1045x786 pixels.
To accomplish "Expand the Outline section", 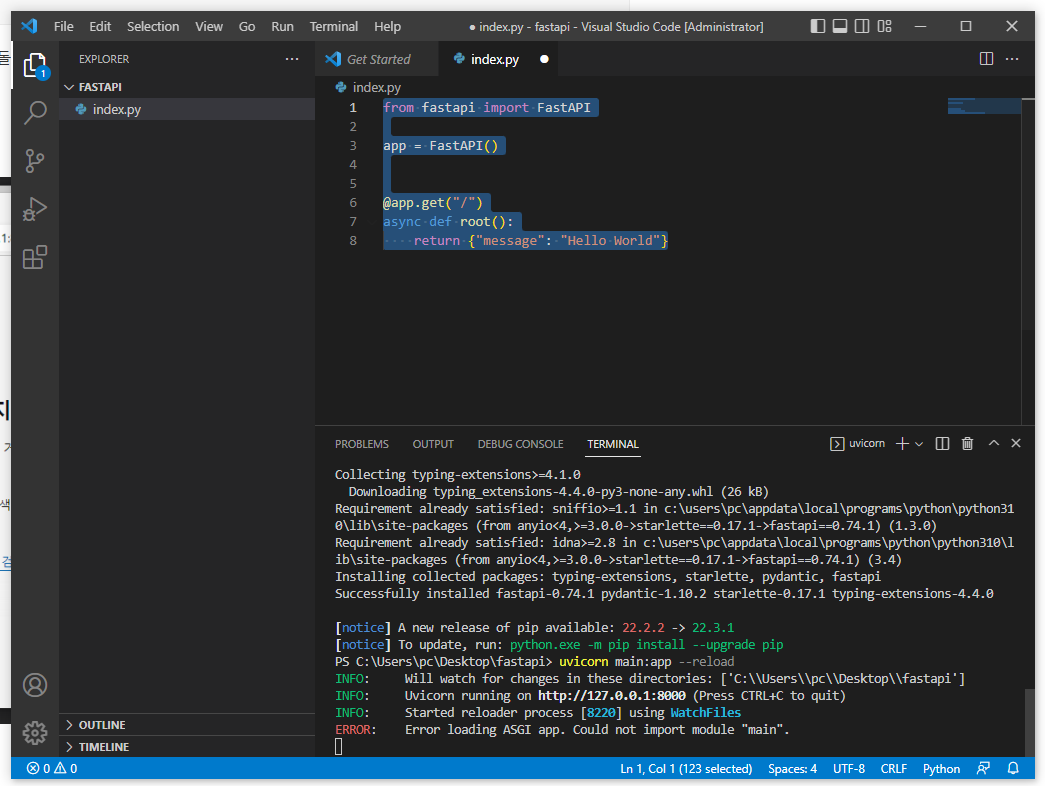I will coord(187,725).
